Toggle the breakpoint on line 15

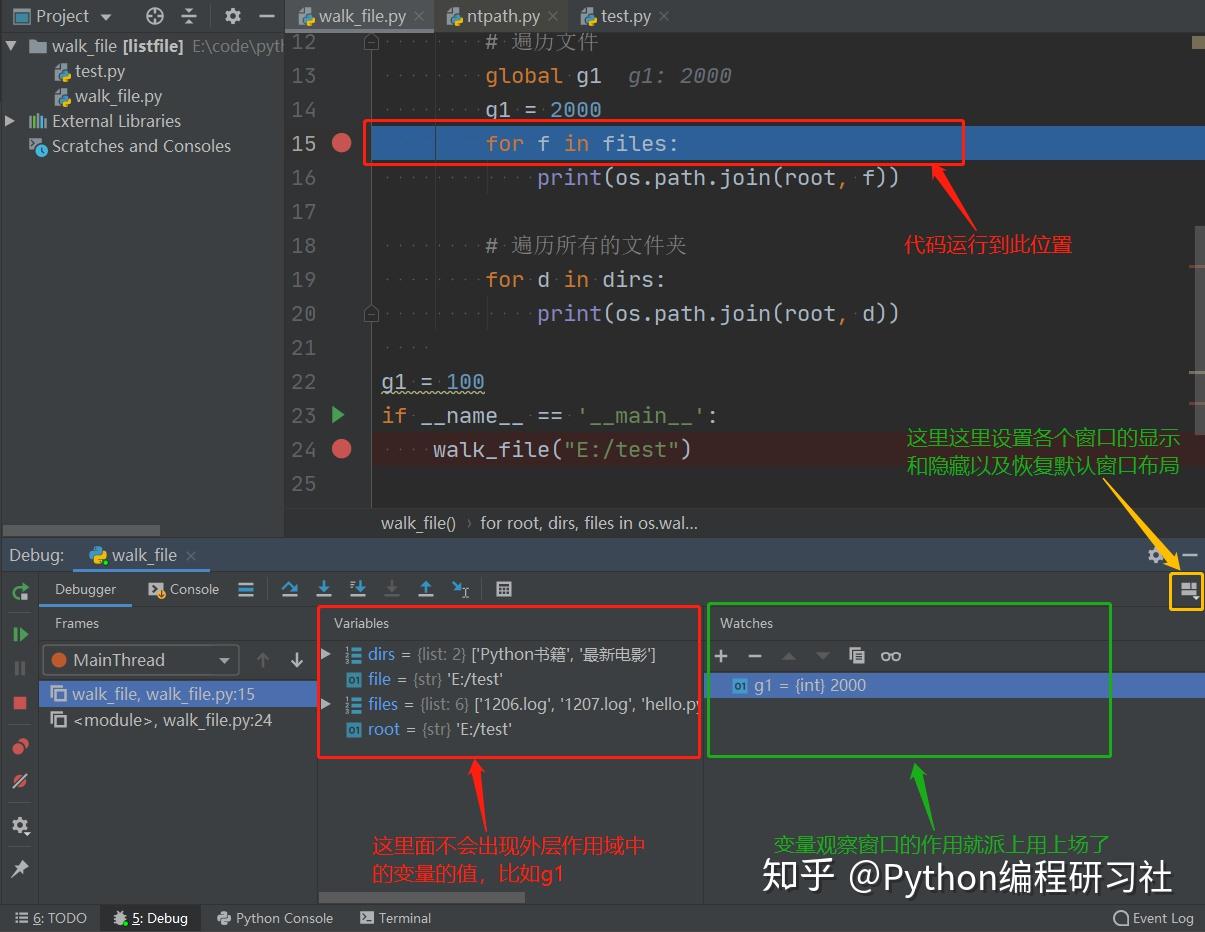[x=341, y=143]
